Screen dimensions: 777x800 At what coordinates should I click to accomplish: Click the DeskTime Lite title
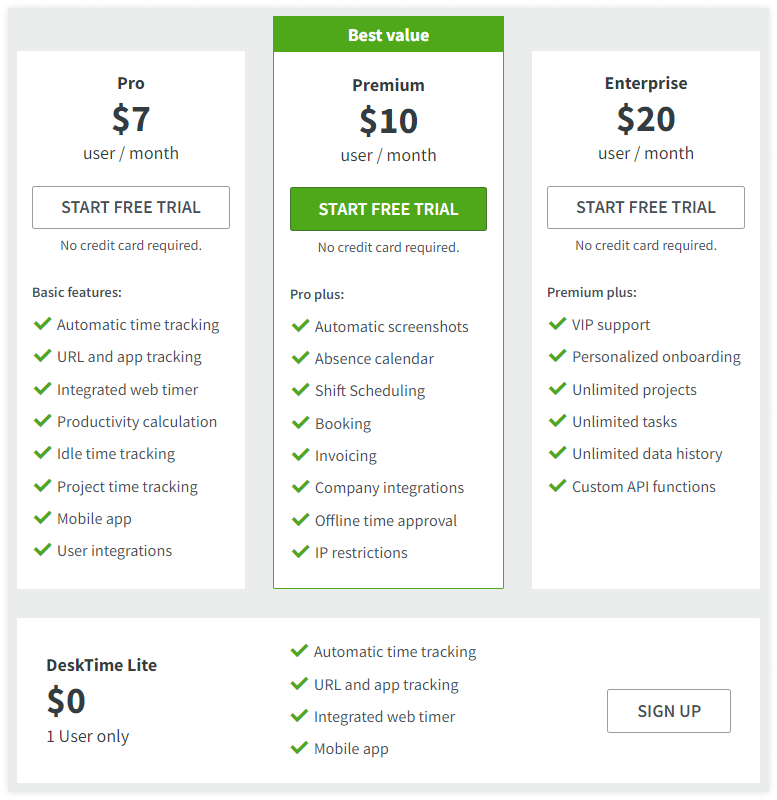point(102,665)
